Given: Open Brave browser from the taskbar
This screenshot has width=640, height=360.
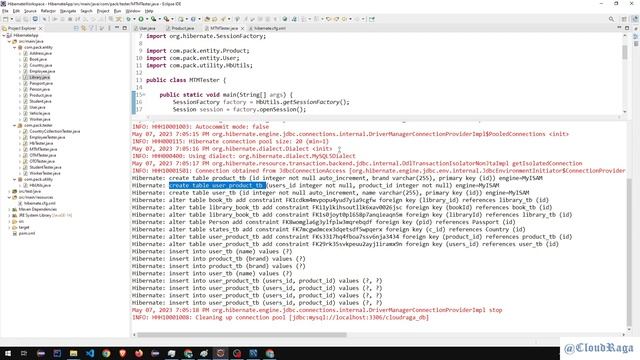Looking at the screenshot, I should pos(122,353).
